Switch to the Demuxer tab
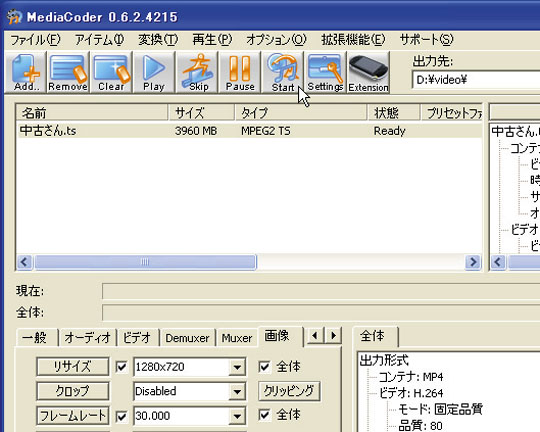Screen dimensions: 540x432 [x=187, y=338]
